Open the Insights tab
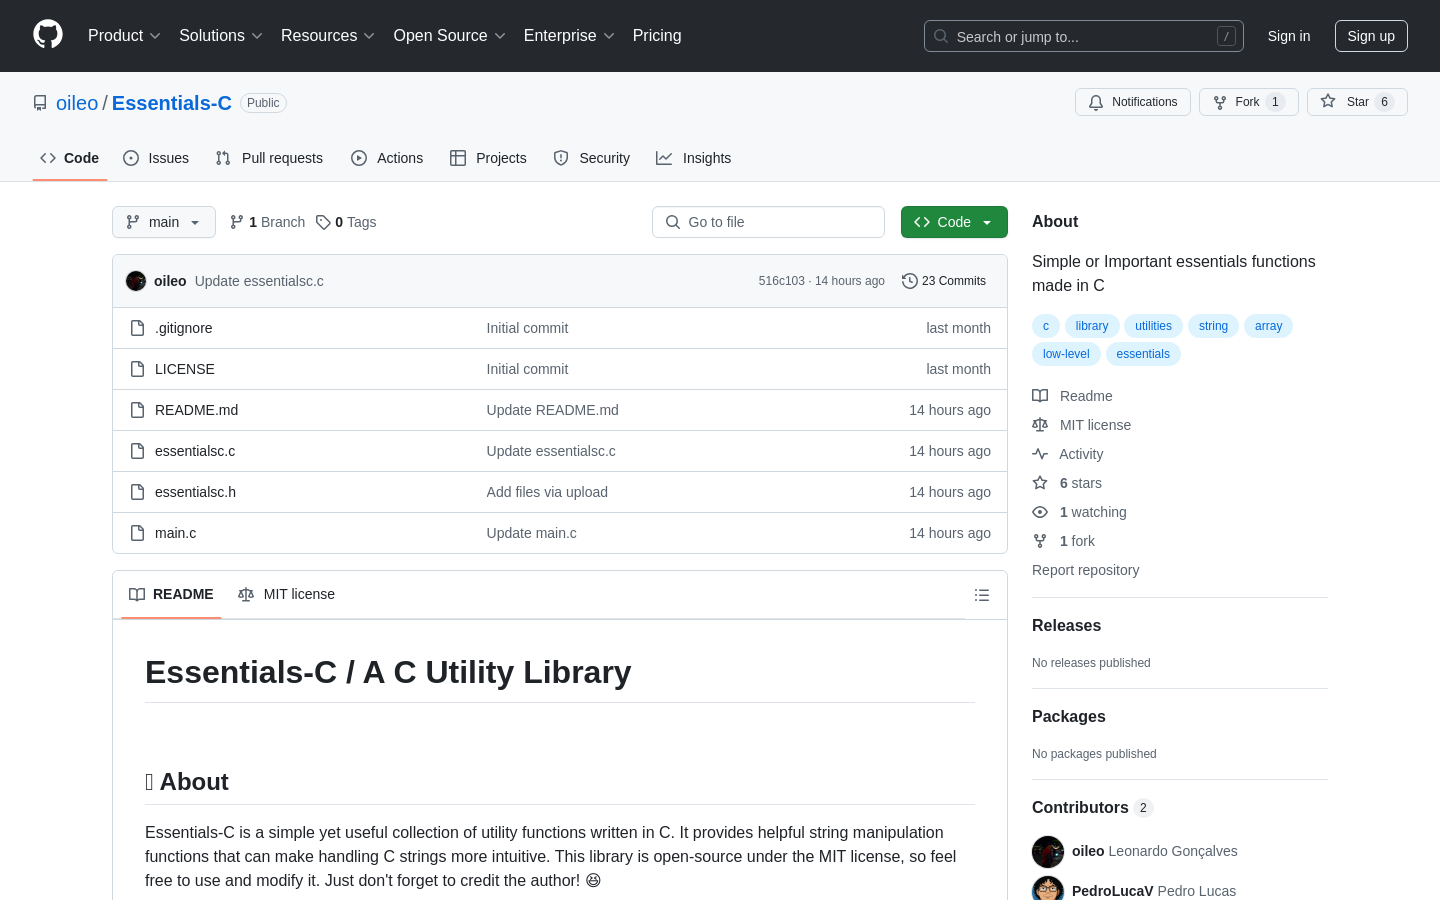Viewport: 1440px width, 900px height. 694,158
